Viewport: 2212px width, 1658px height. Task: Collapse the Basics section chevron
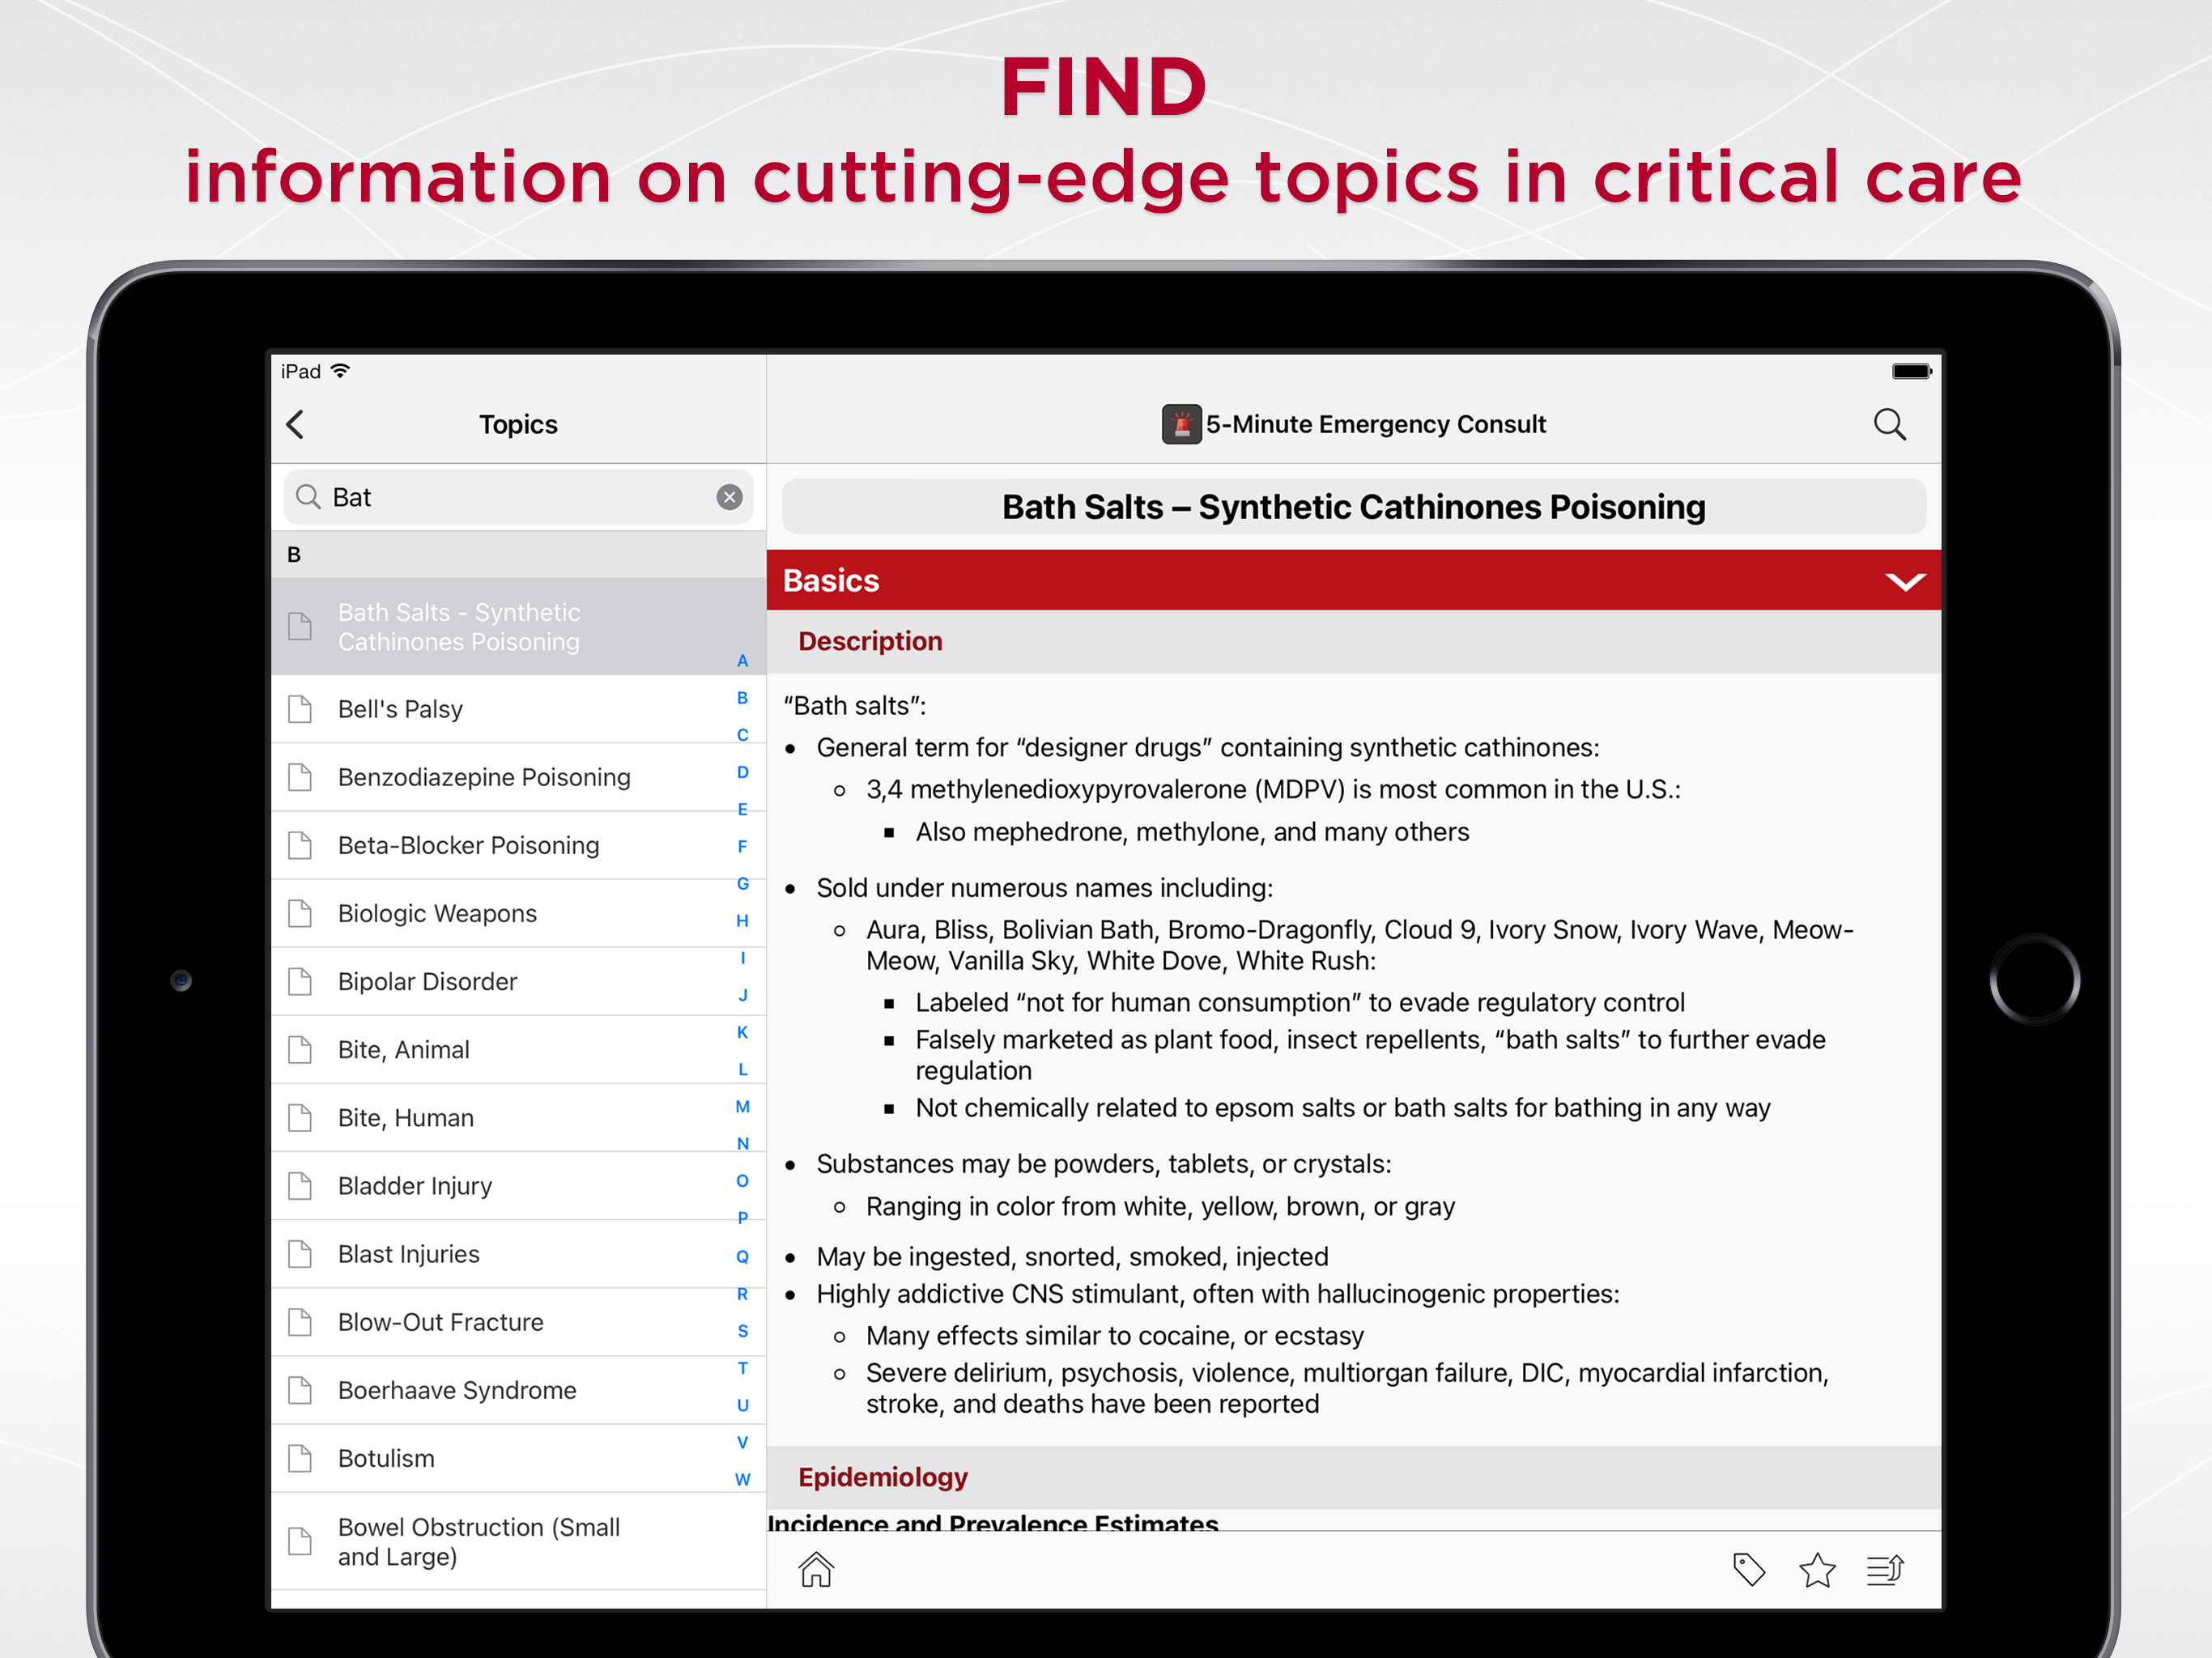coord(1904,581)
